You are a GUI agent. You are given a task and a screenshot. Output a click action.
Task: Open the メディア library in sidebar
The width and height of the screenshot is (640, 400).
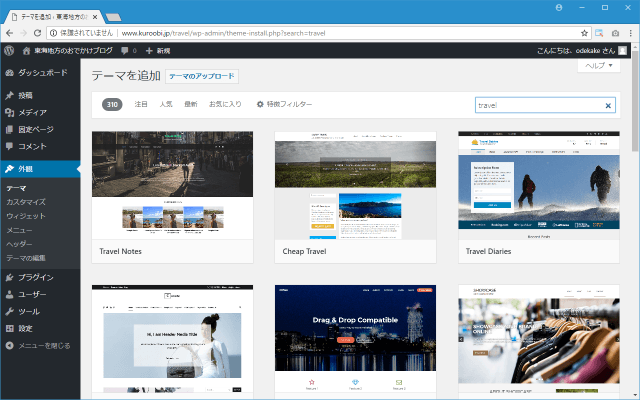click(32, 112)
